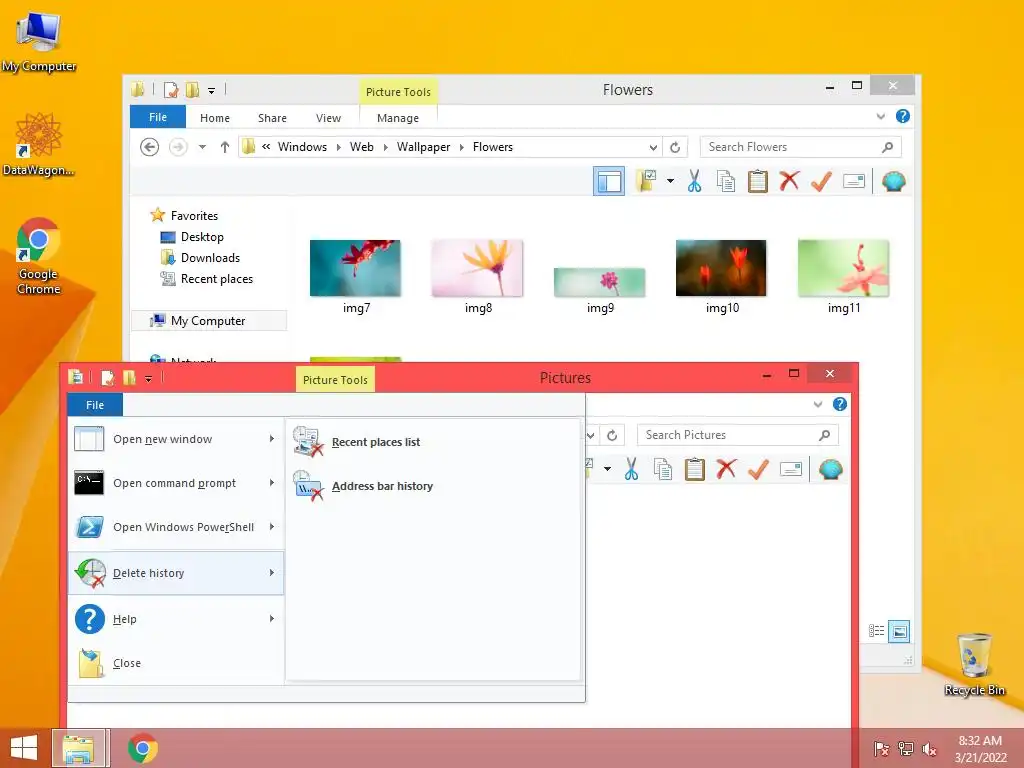Image resolution: width=1024 pixels, height=768 pixels.
Task: Choose Open new window in File menu
Action: (x=176, y=439)
